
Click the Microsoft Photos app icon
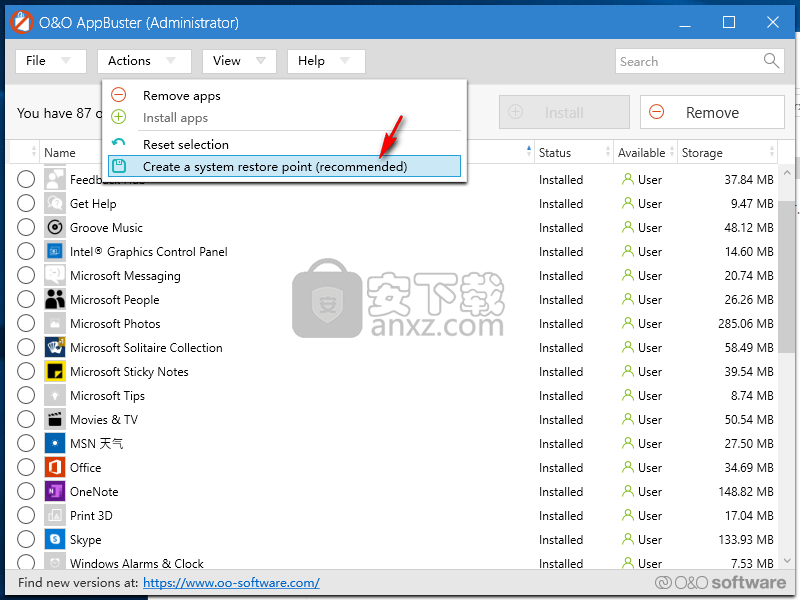[x=55, y=323]
